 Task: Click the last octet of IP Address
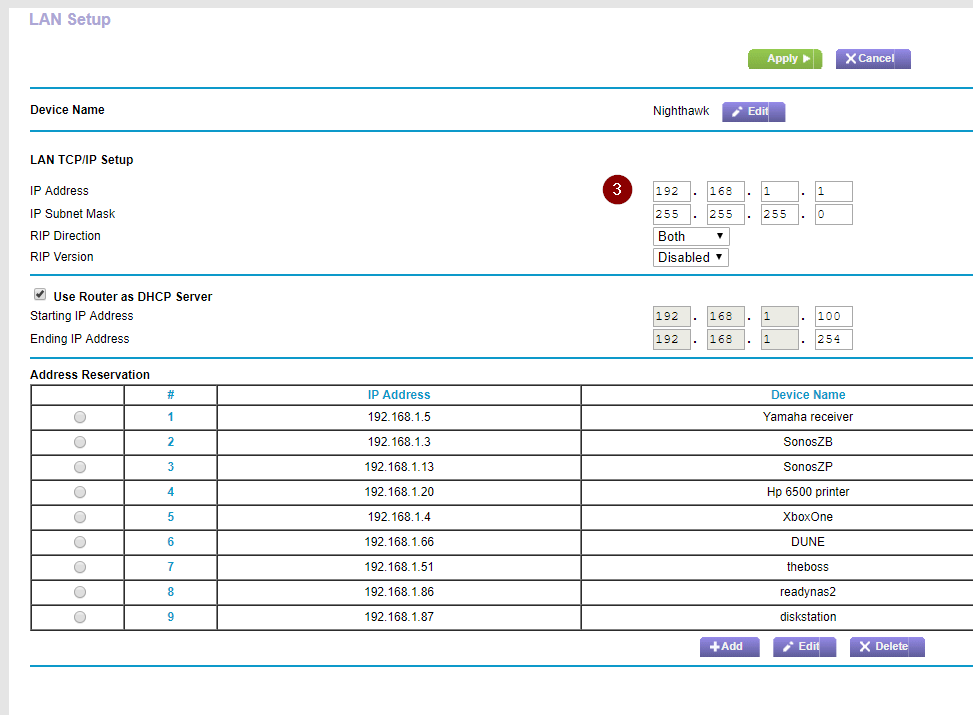point(833,192)
